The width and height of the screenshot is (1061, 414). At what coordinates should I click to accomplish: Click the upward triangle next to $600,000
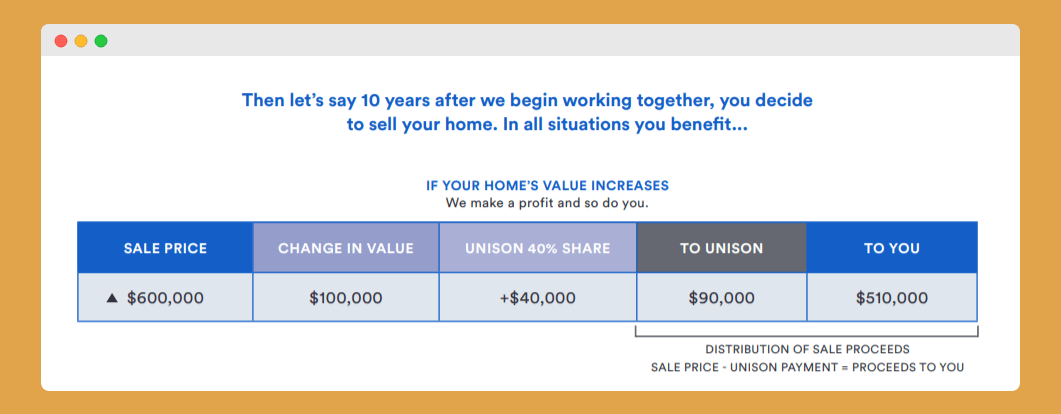coord(112,298)
